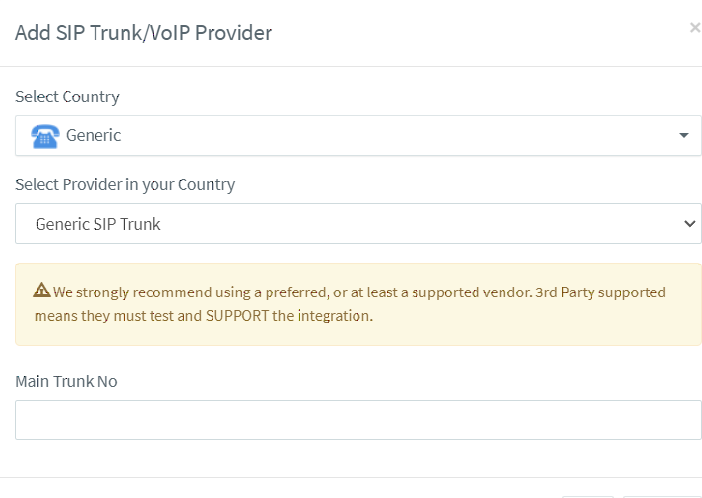This screenshot has width=702, height=498.
Task: Open the Select Country caret arrow
Action: [684, 135]
